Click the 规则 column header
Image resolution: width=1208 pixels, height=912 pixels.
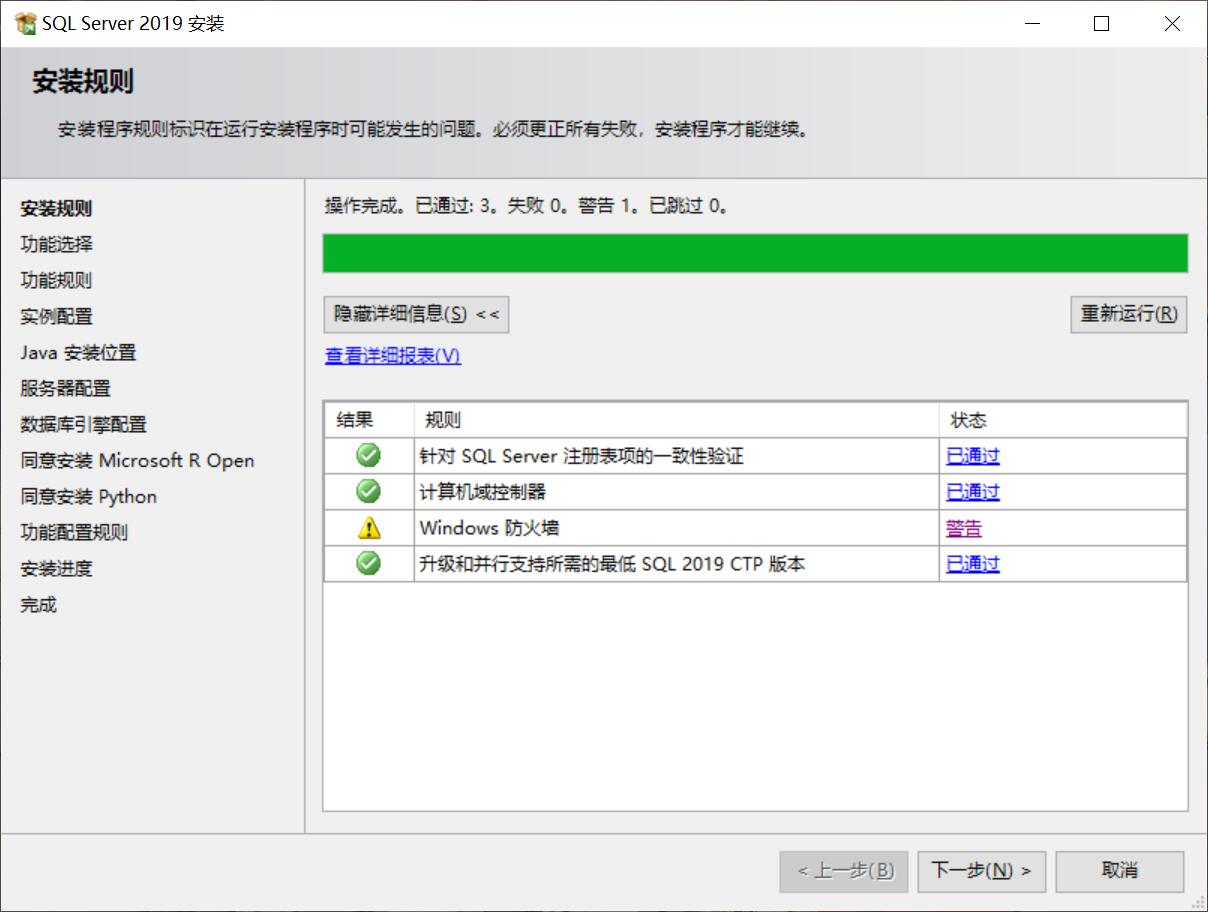676,420
